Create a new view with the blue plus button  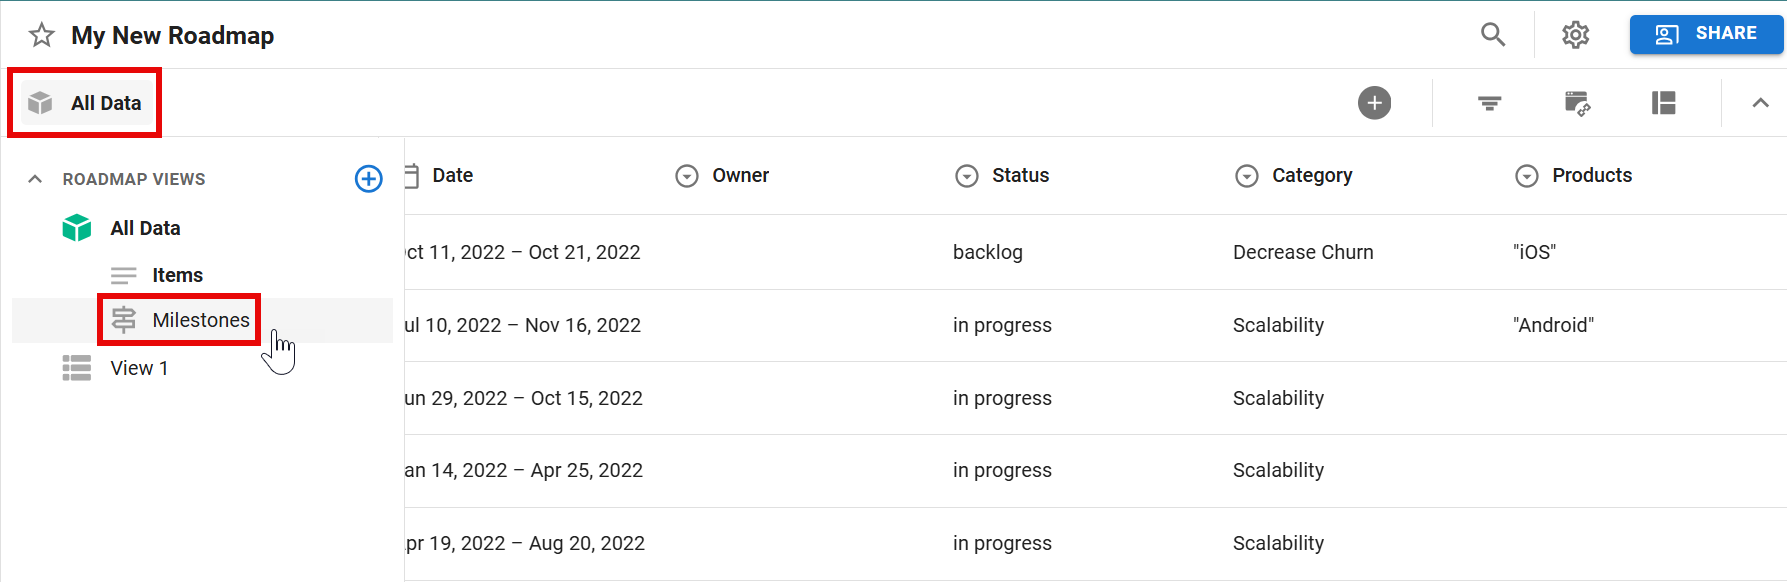coord(369,179)
